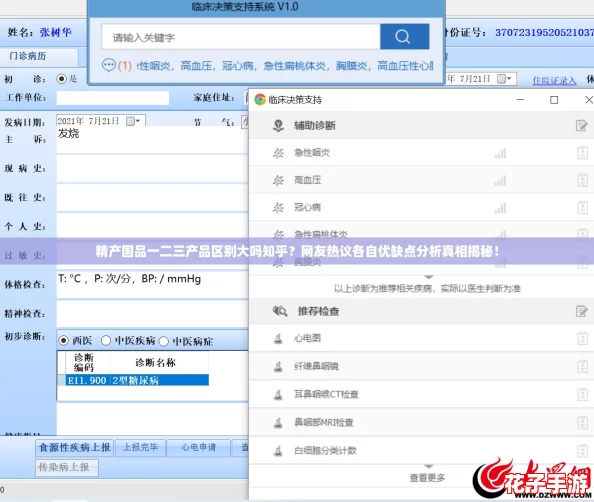Click the 上报完毕 button
Viewport: 594px width, 502px height.
pyautogui.click(x=141, y=448)
